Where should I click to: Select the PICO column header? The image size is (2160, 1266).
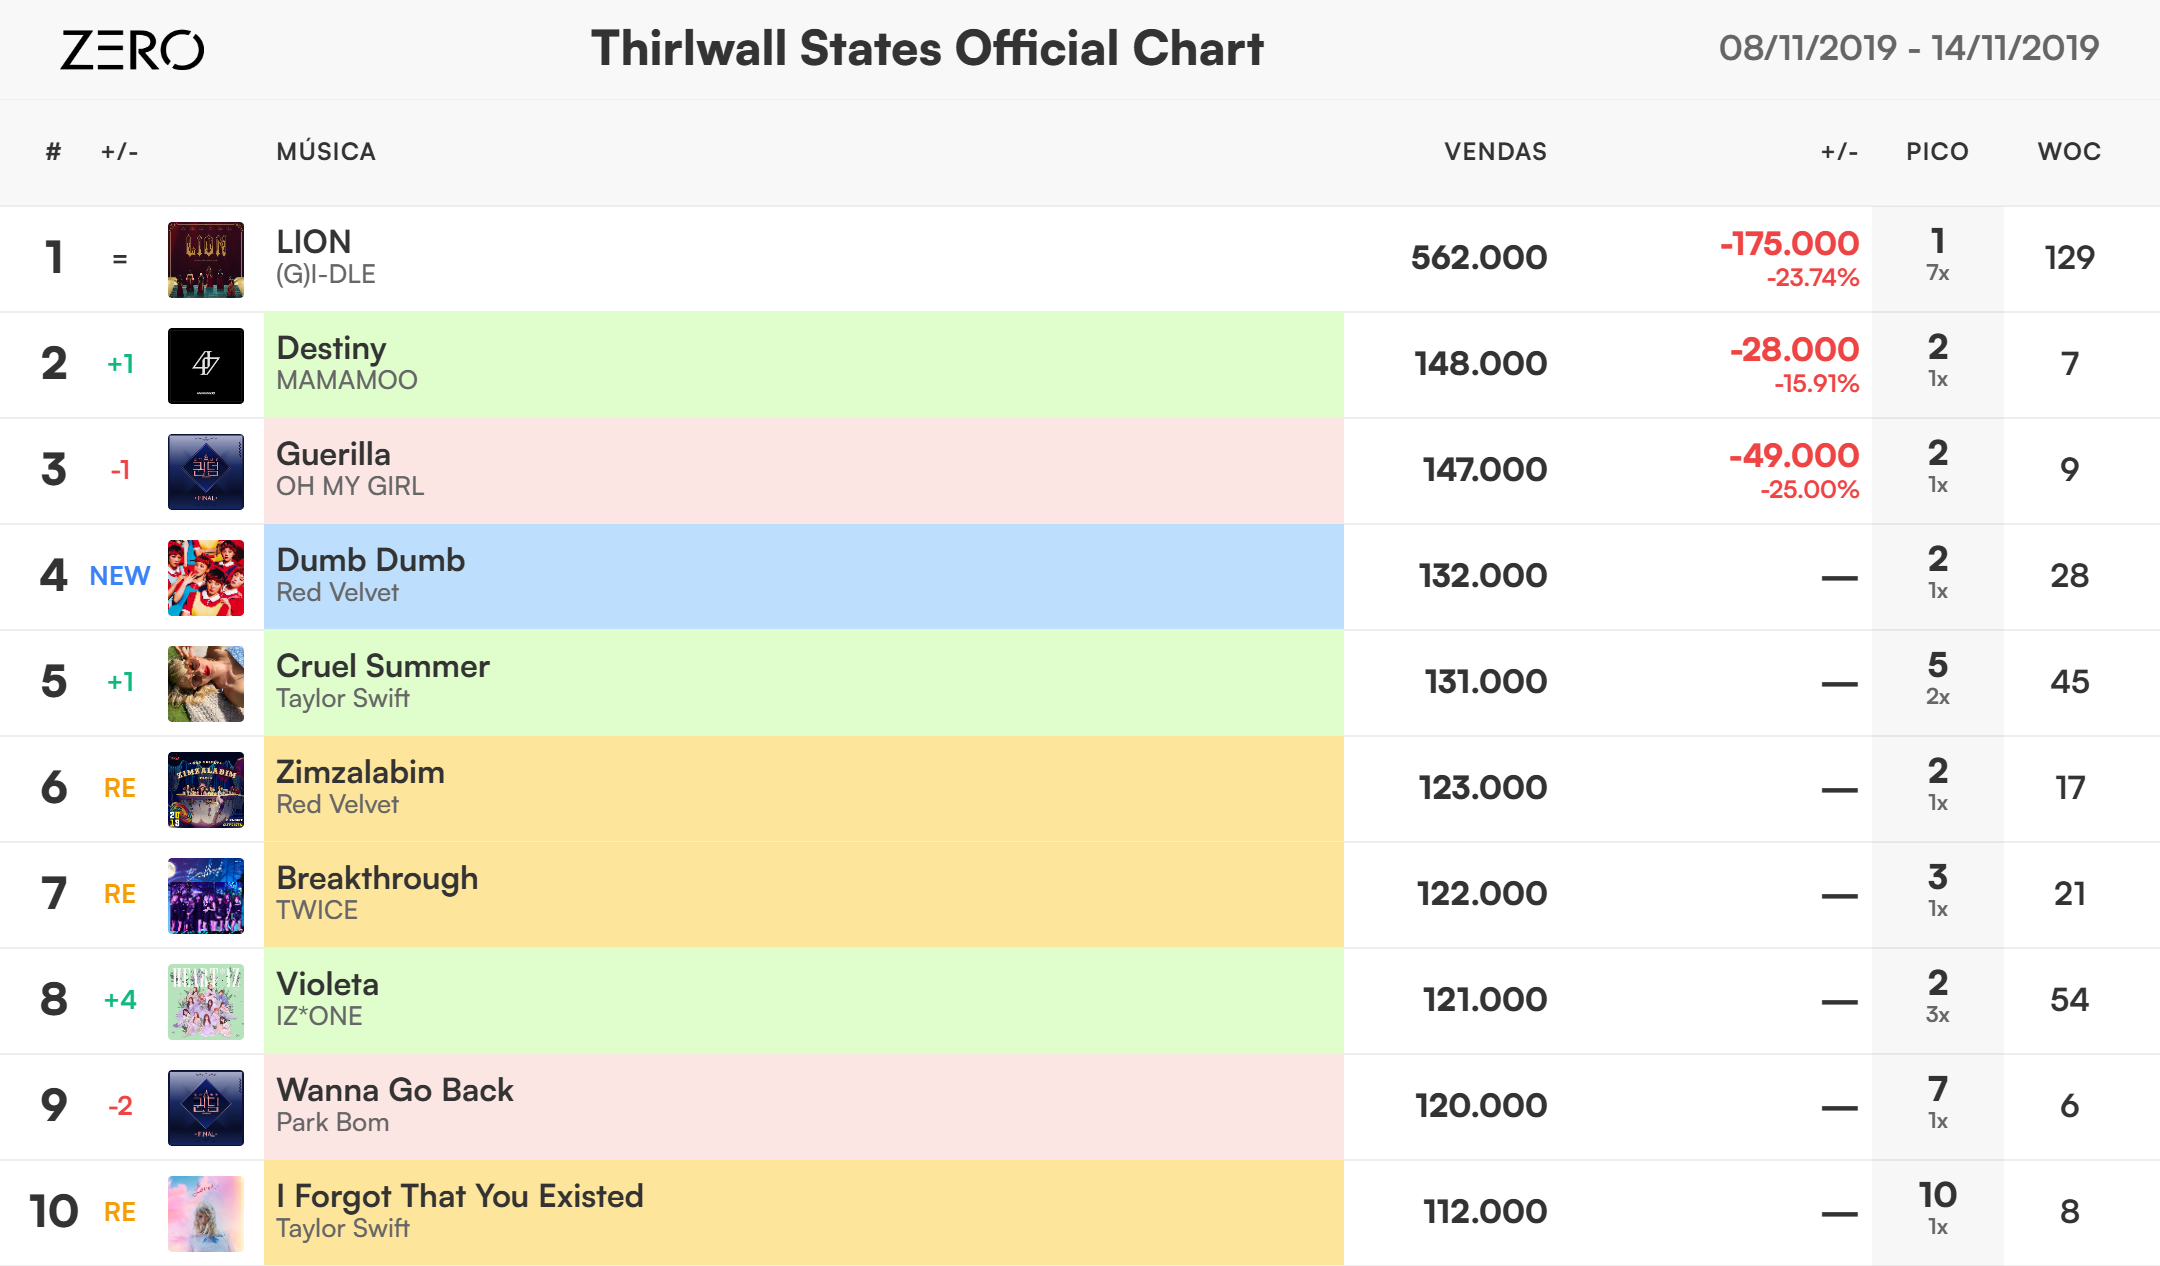click(x=1937, y=152)
